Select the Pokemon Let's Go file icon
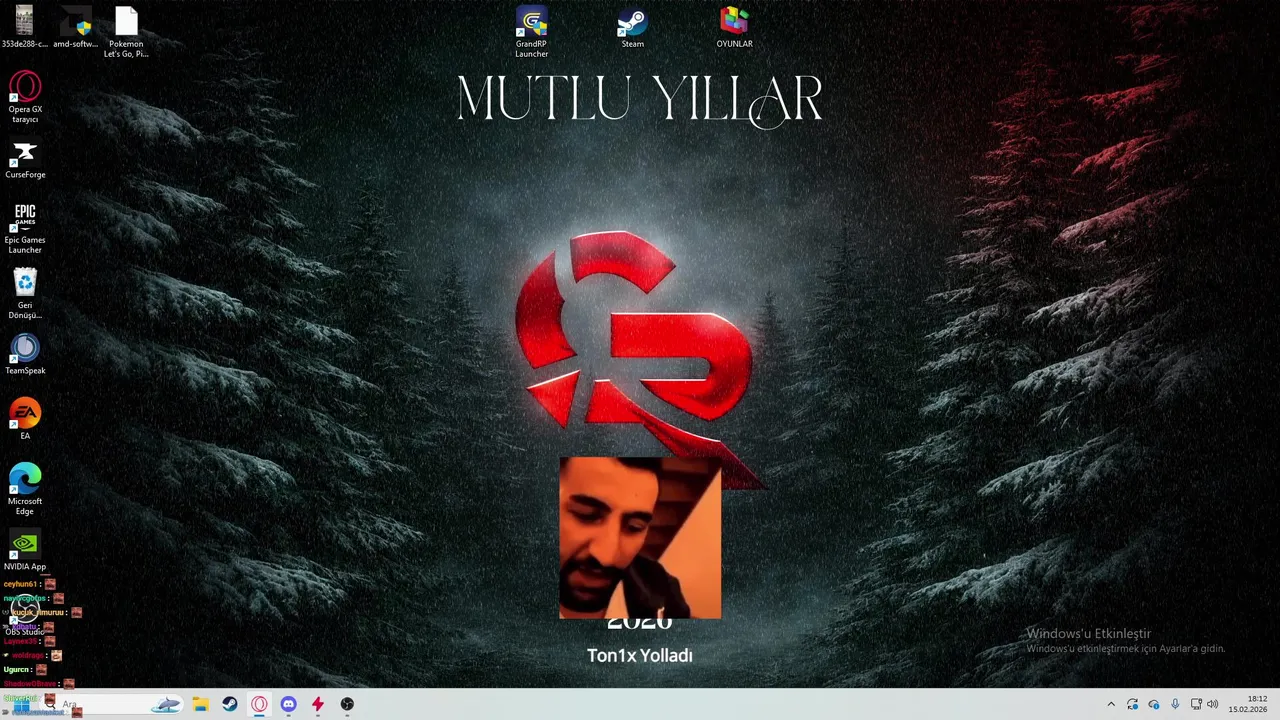 click(x=126, y=32)
